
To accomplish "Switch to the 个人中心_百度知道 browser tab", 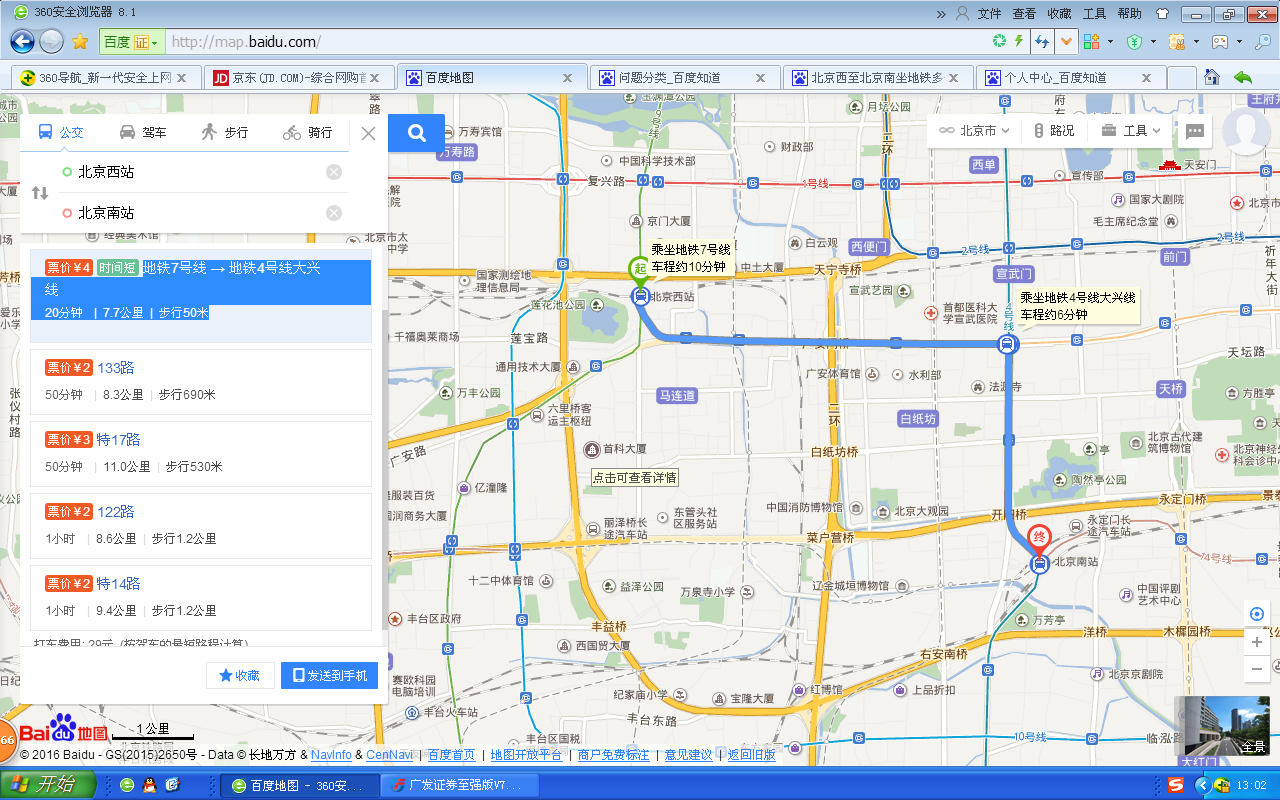I will pyautogui.click(x=1071, y=78).
